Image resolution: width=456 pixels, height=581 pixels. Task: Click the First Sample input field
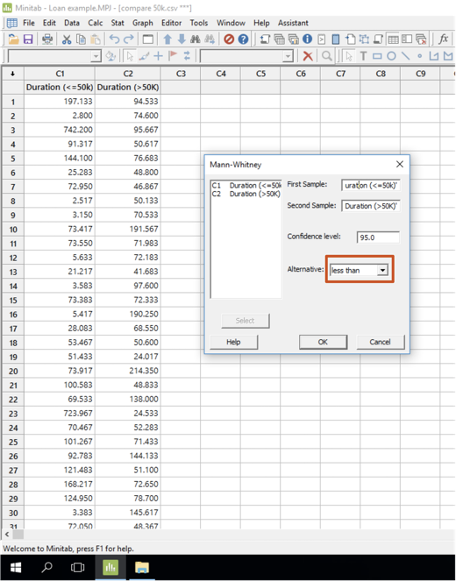[370, 185]
